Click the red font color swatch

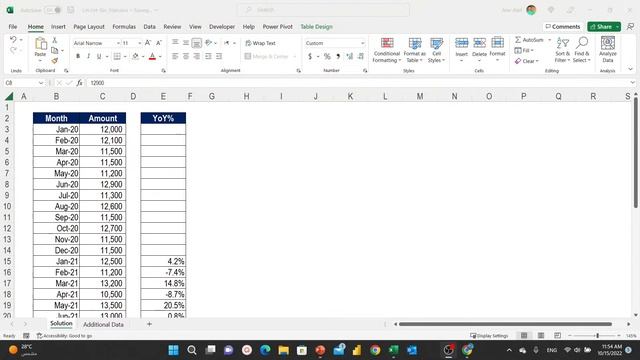tap(152, 56)
